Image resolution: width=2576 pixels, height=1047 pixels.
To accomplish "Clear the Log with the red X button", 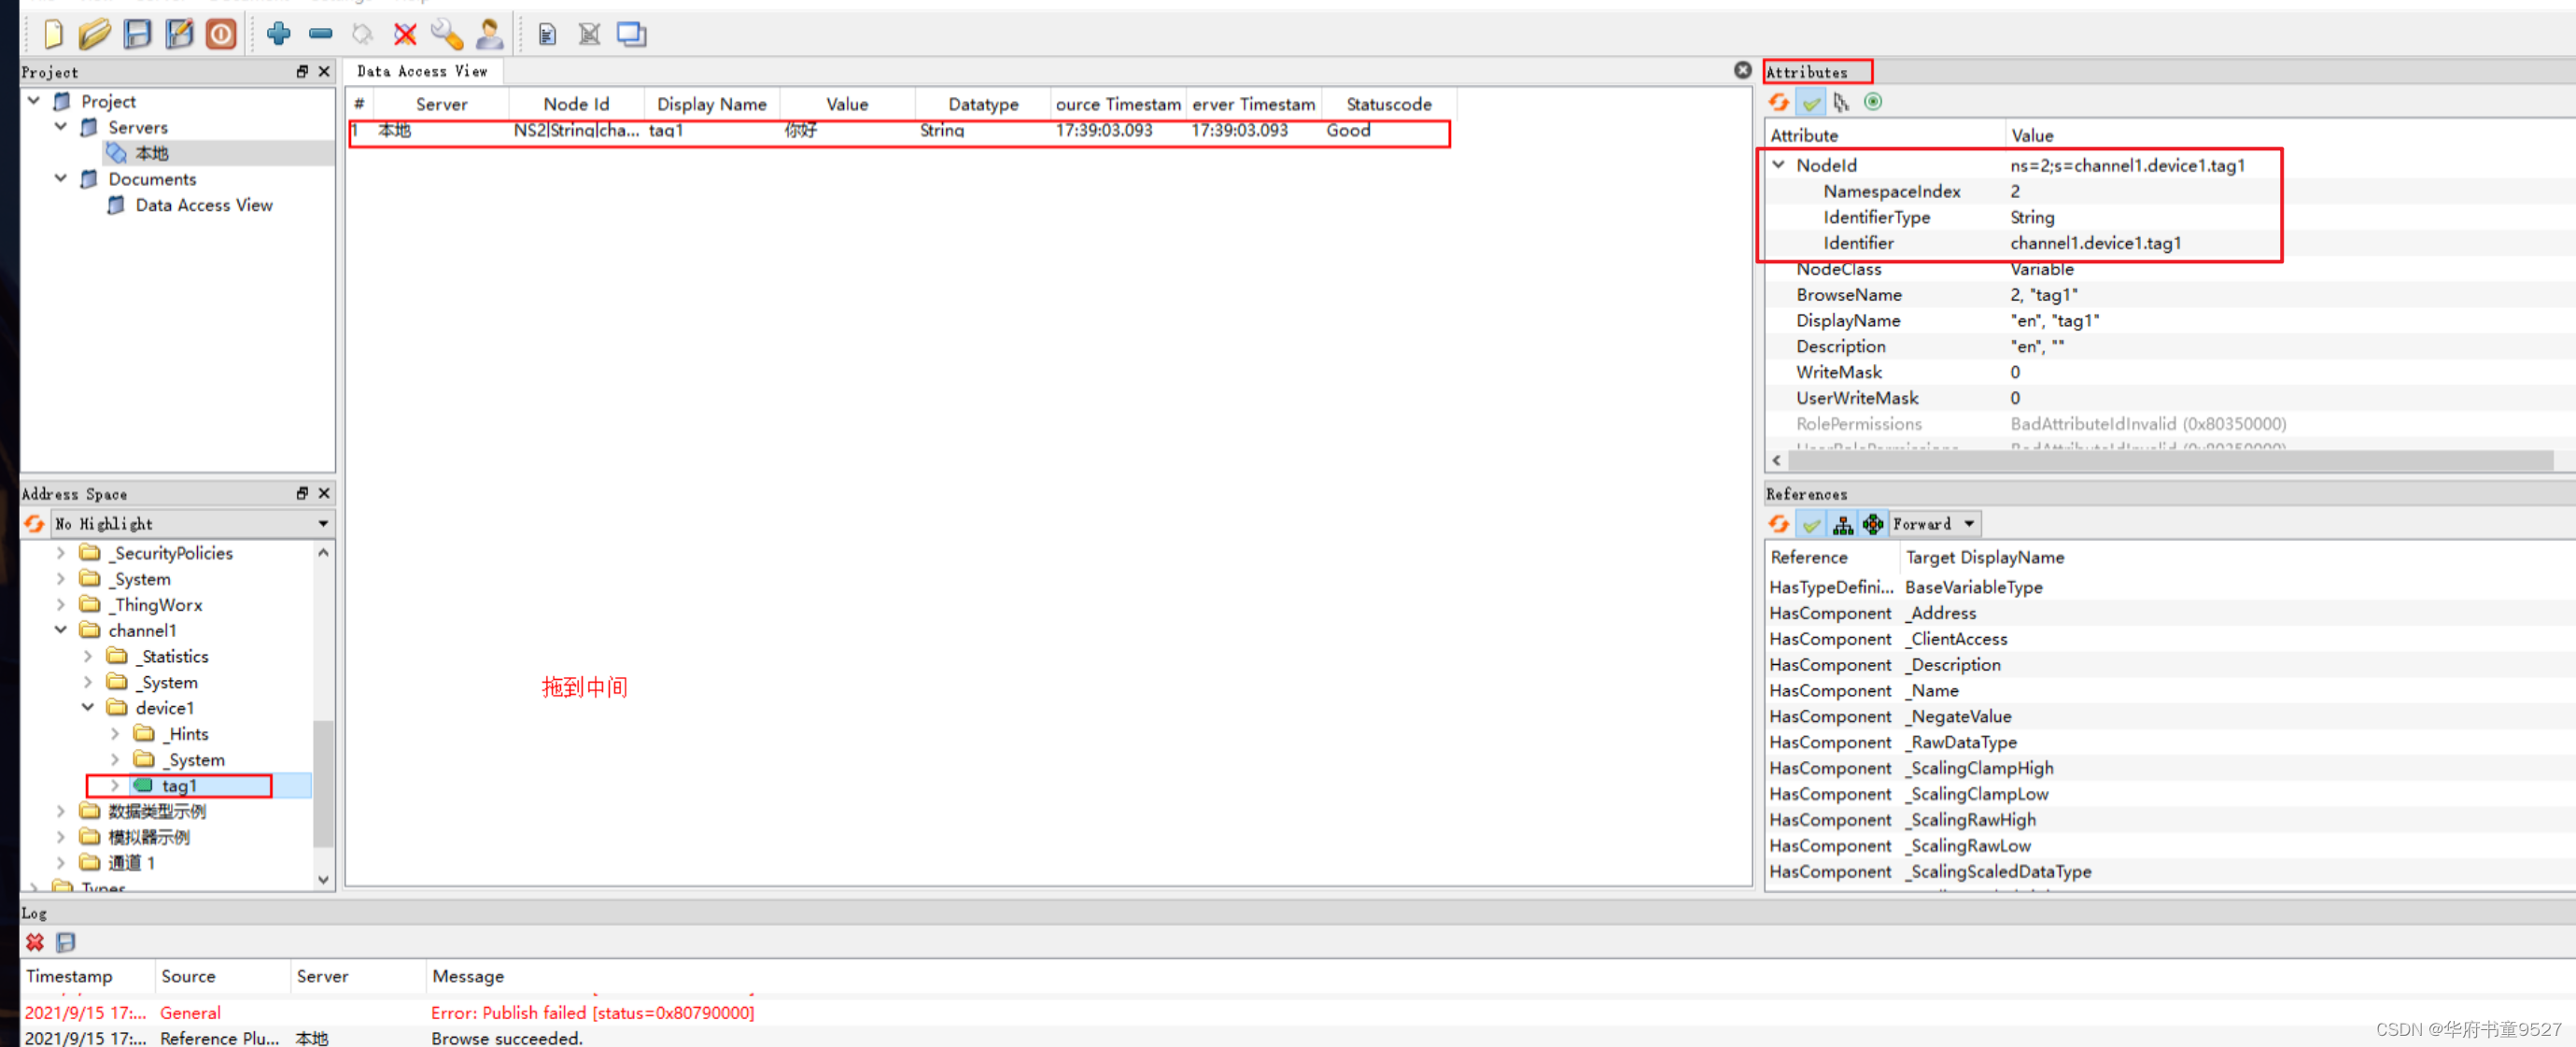I will 35,942.
